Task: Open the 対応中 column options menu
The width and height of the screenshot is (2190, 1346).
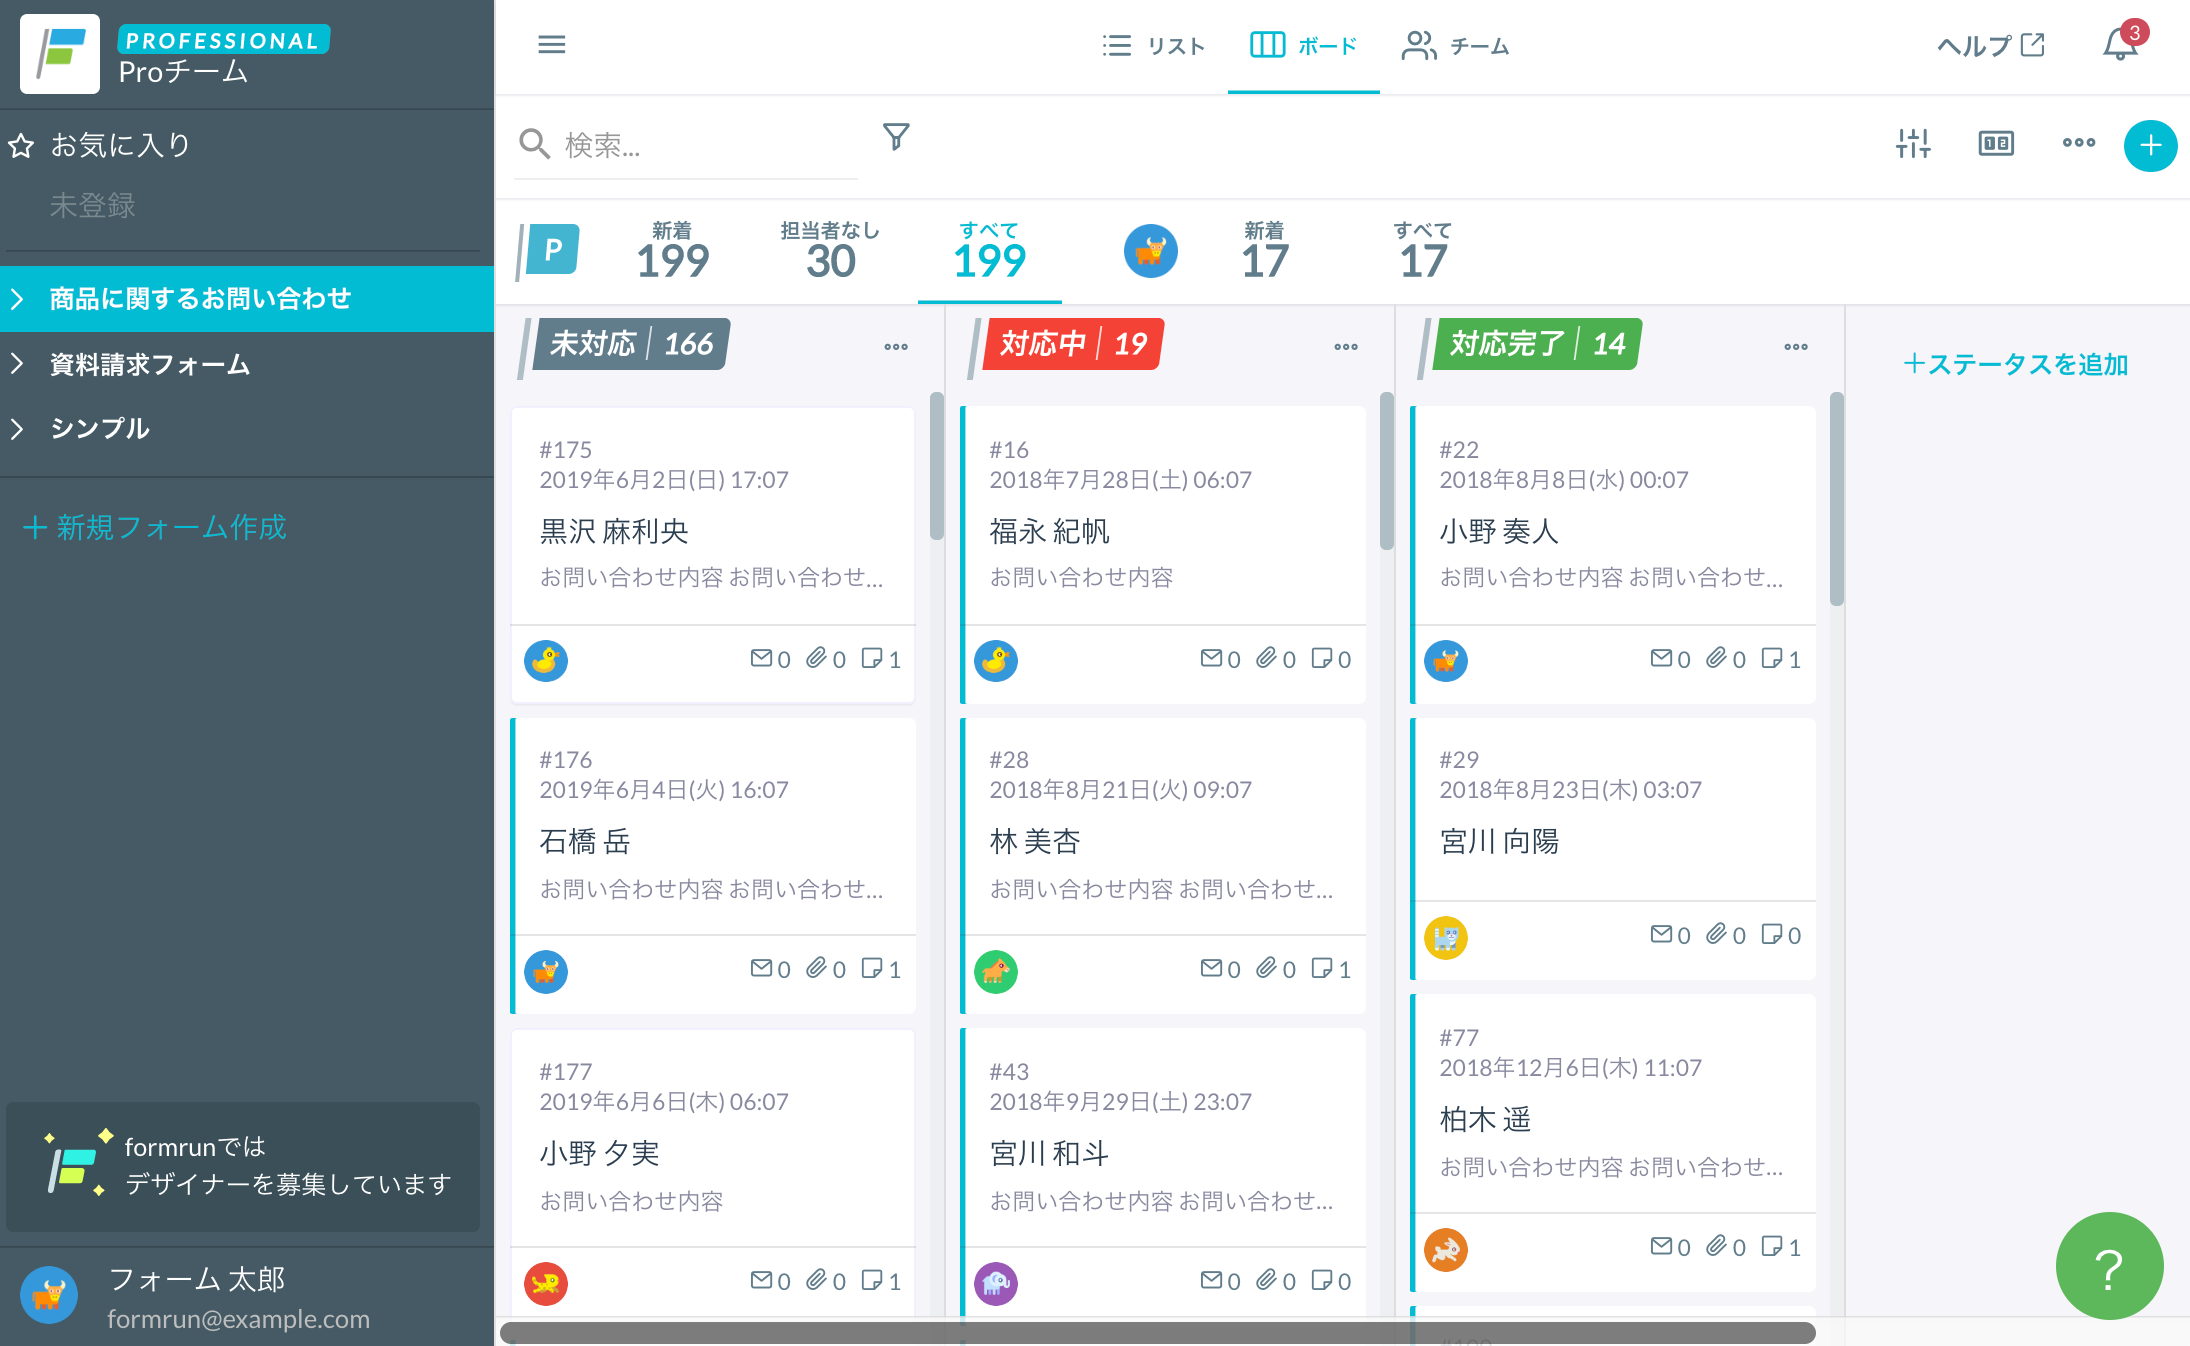Action: click(x=1345, y=347)
